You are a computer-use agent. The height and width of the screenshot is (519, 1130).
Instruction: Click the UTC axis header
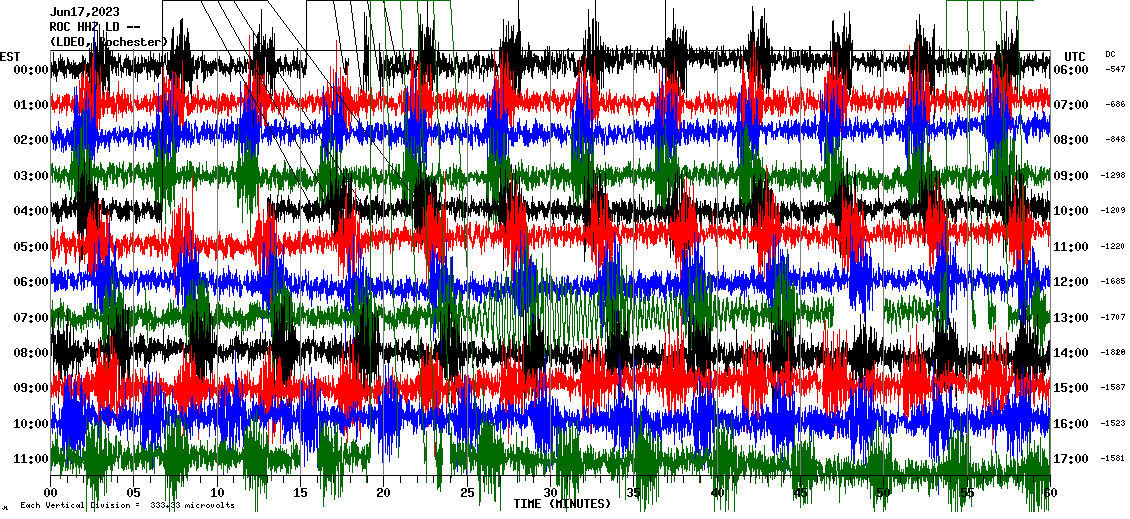coord(1074,56)
